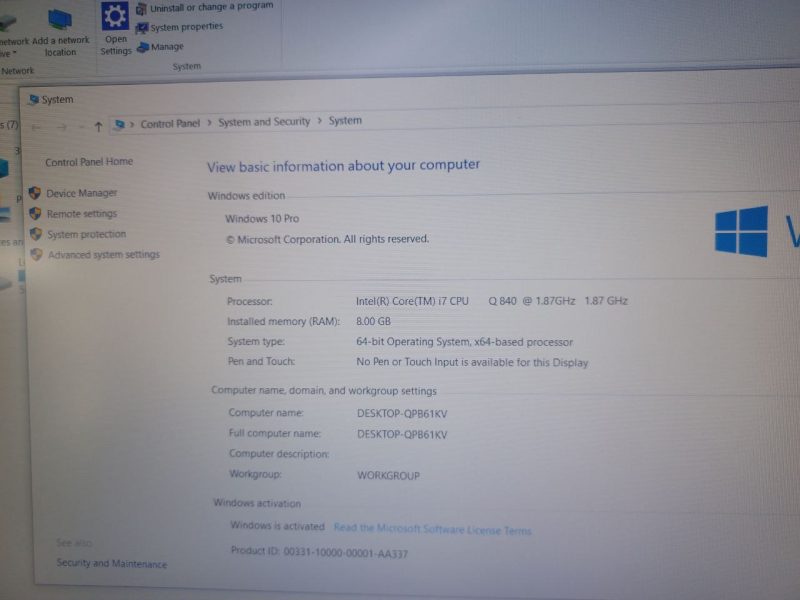Viewport: 800px width, 600px height.
Task: Click the Manage computer icon
Action: pyautogui.click(x=143, y=47)
